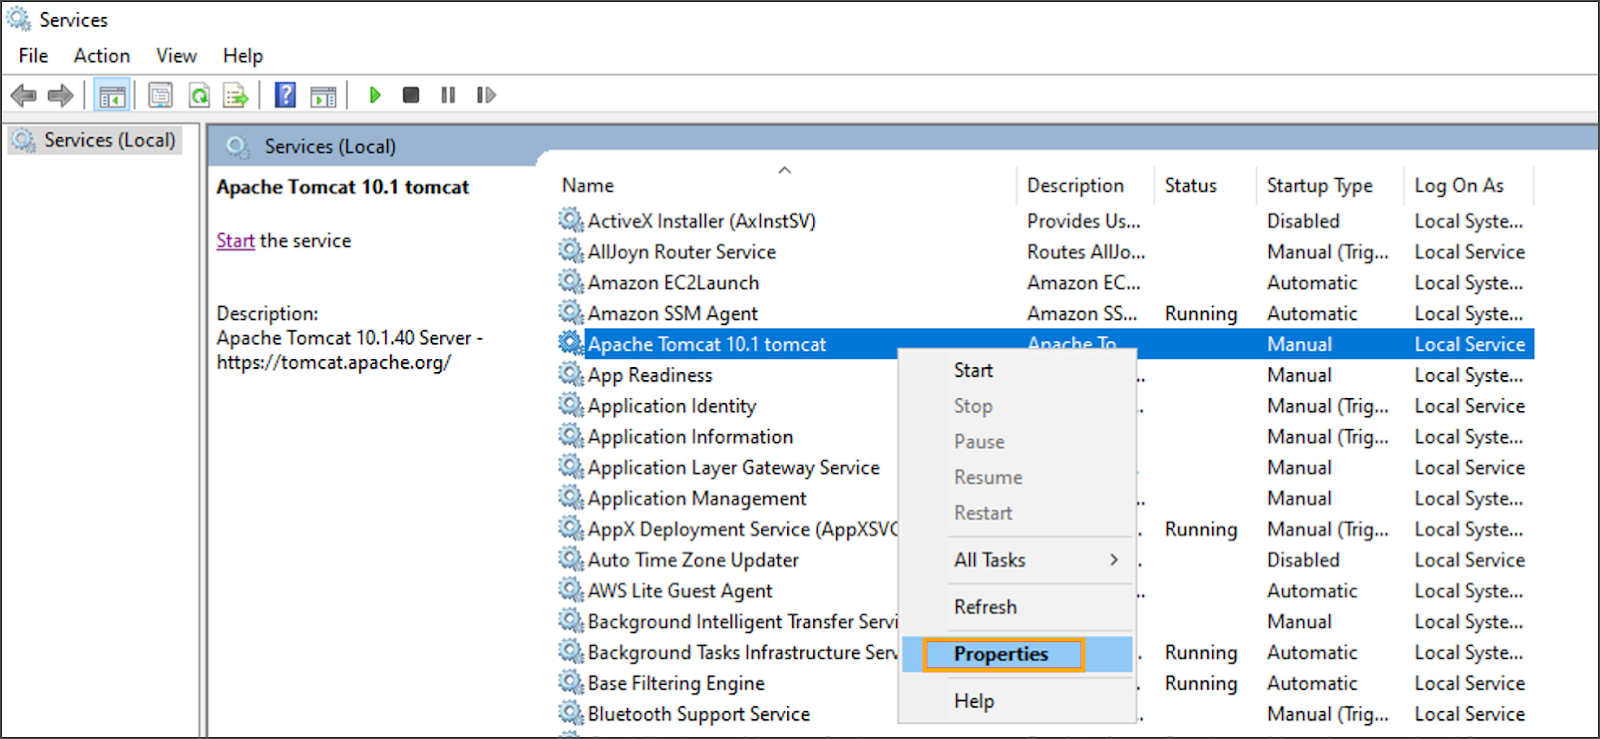Click the Startup Type column header
Screen dimensions: 1600x739
(x=1319, y=186)
